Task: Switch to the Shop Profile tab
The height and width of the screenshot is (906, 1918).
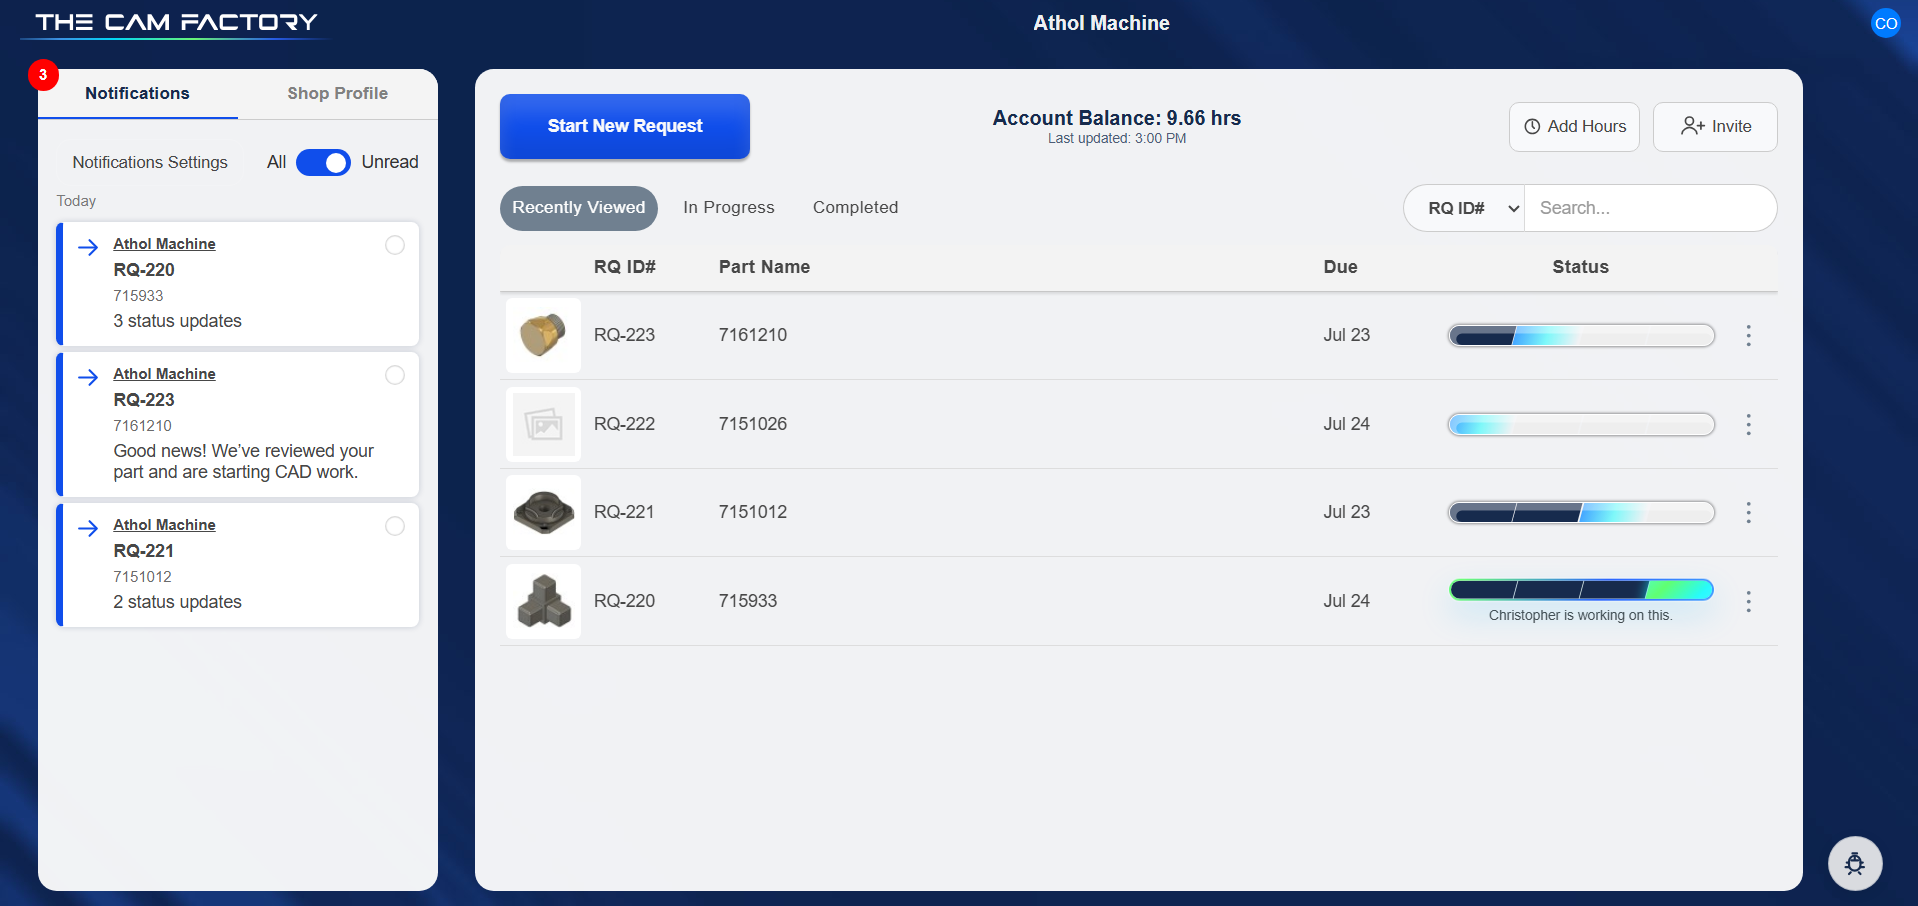Action: [x=338, y=93]
